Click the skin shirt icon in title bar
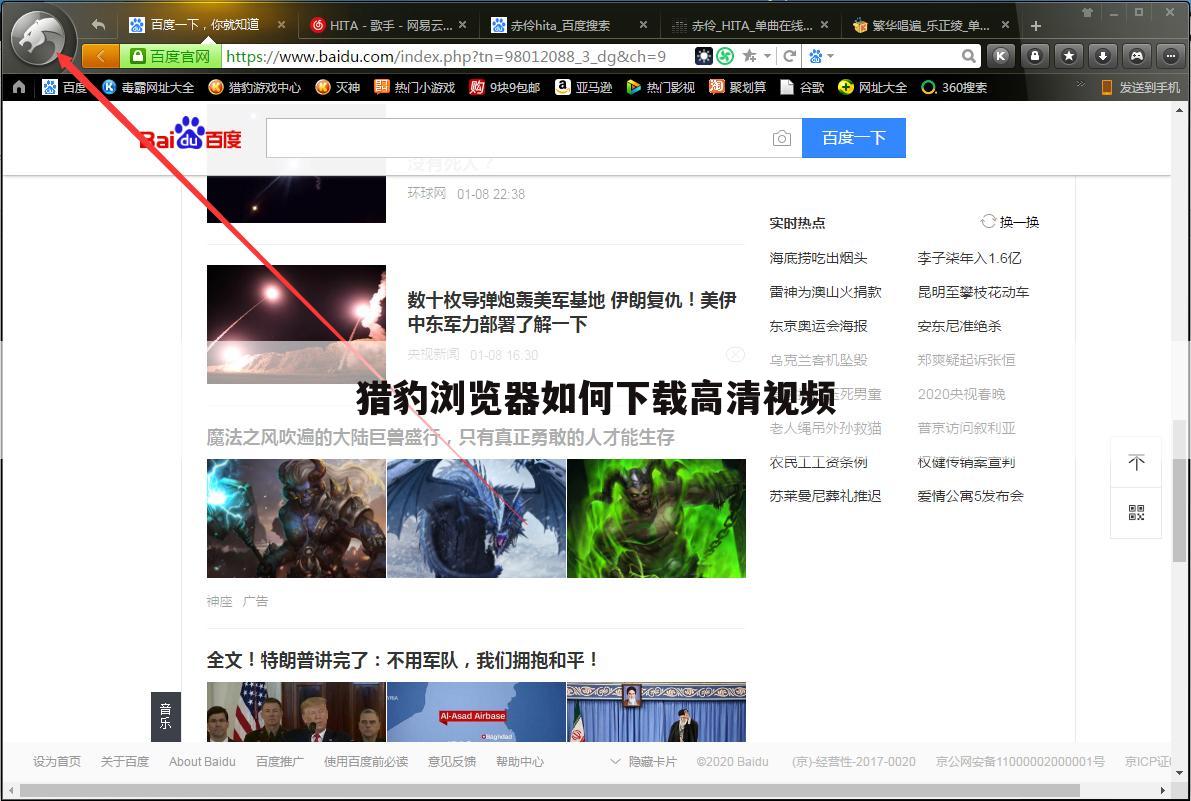 click(1087, 12)
